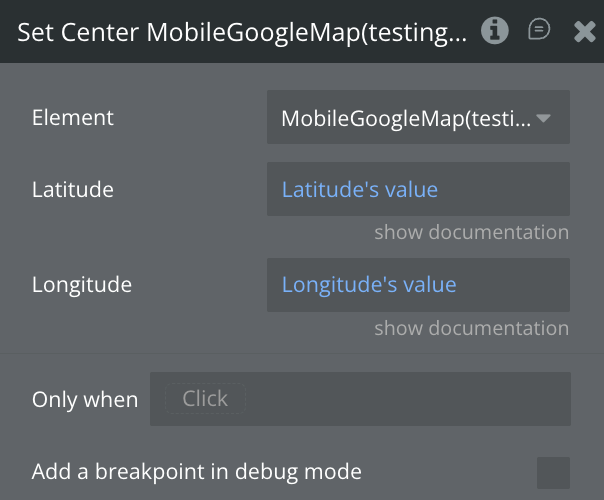Open the Element dropdown showing MobileGoogleMap
This screenshot has height=500, width=604.
406,118
